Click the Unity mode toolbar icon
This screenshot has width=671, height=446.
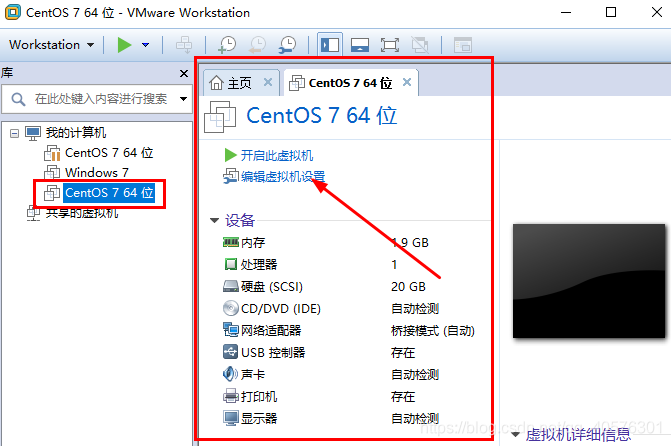click(420, 45)
